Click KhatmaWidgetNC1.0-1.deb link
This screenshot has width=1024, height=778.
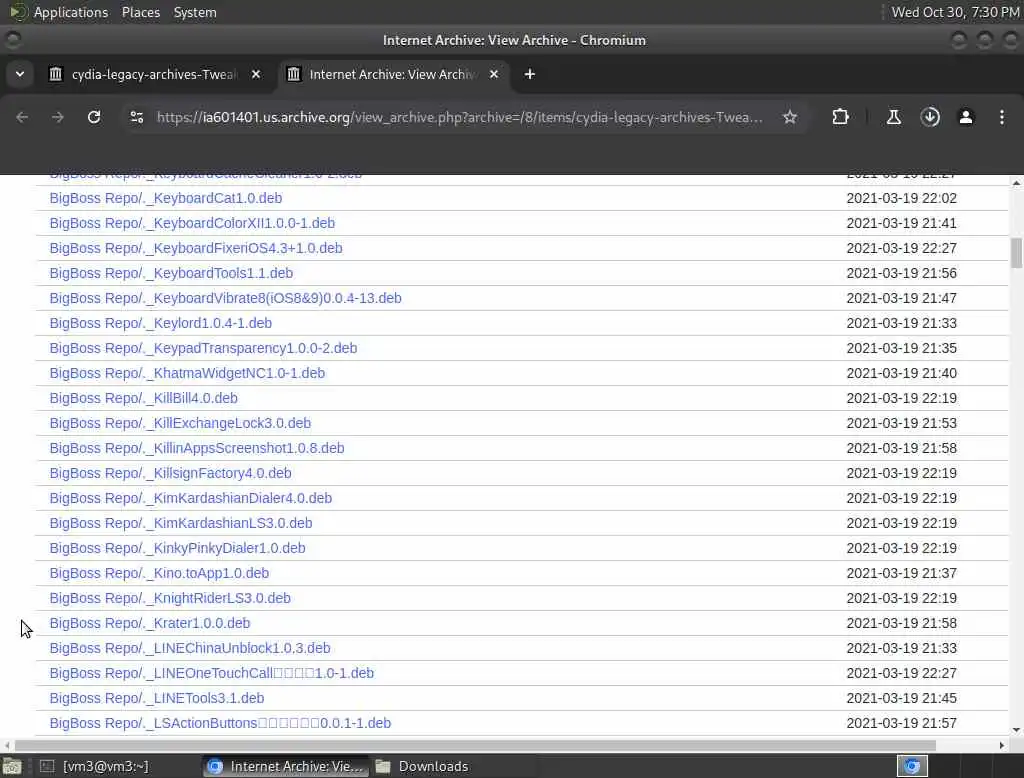pos(187,373)
